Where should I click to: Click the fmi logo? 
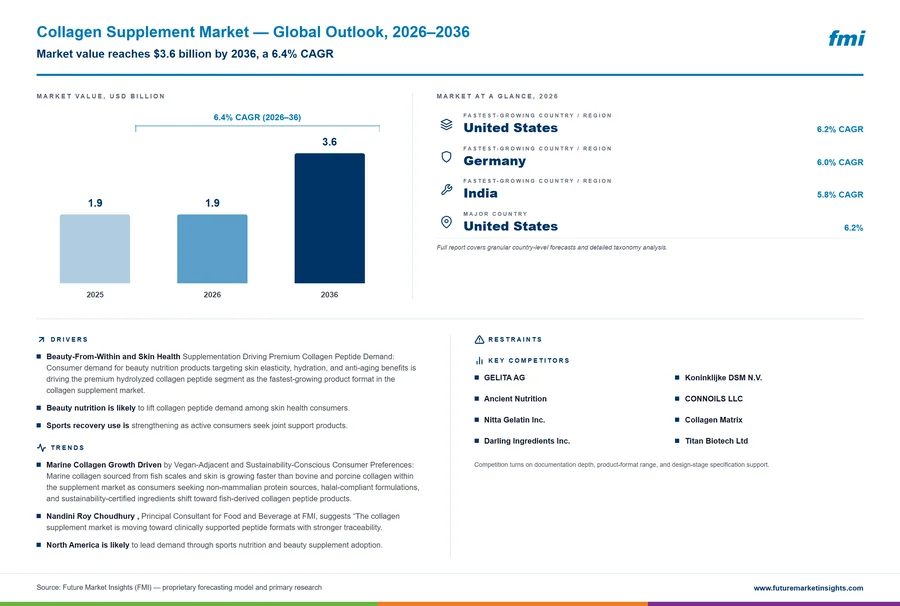846,38
